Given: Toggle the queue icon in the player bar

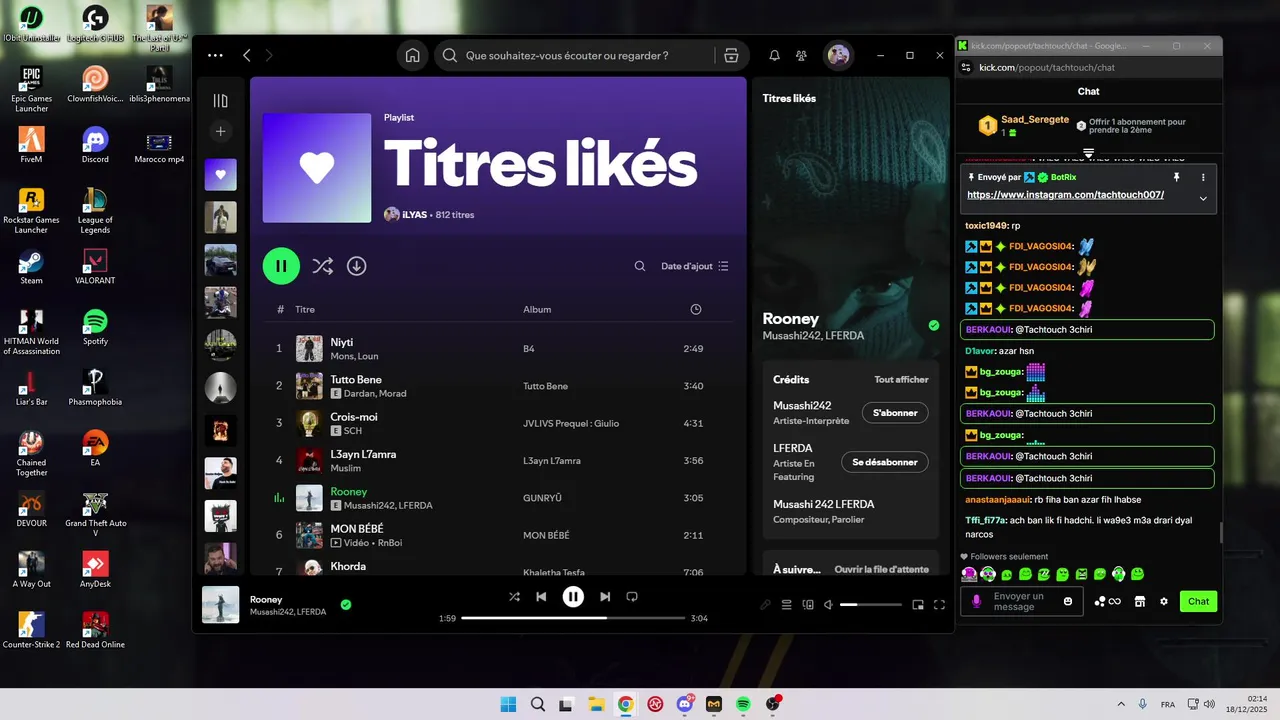Looking at the screenshot, I should click(x=787, y=605).
